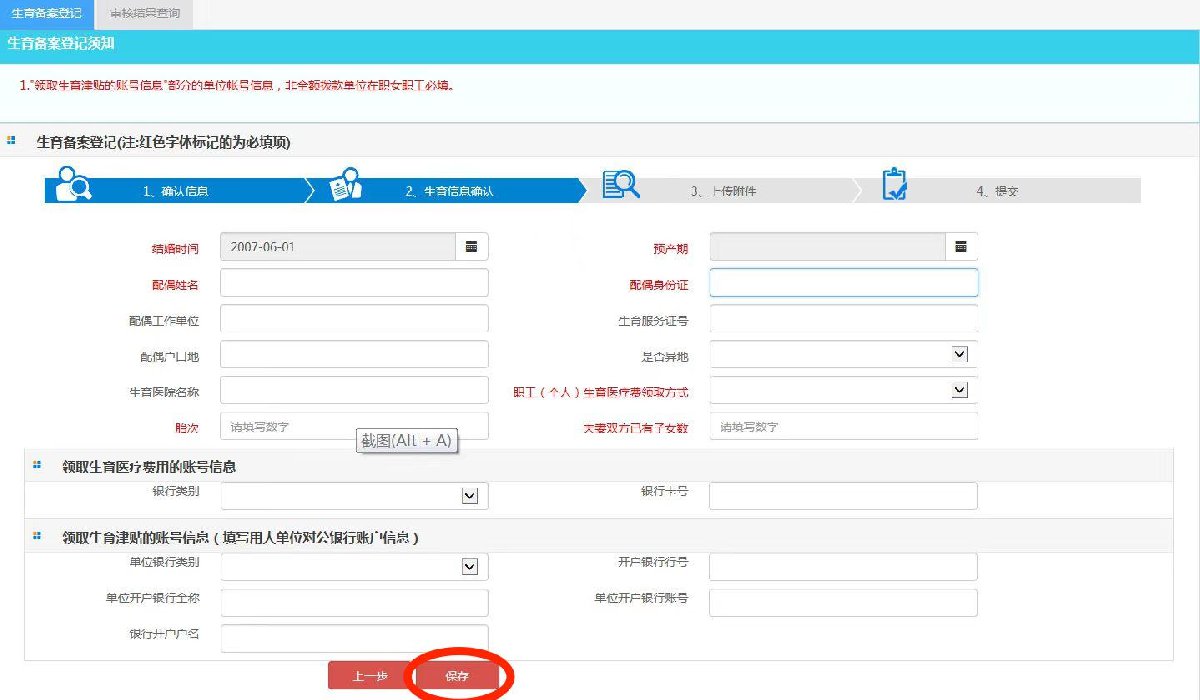Click the 配偶身份证 input field

(x=843, y=283)
